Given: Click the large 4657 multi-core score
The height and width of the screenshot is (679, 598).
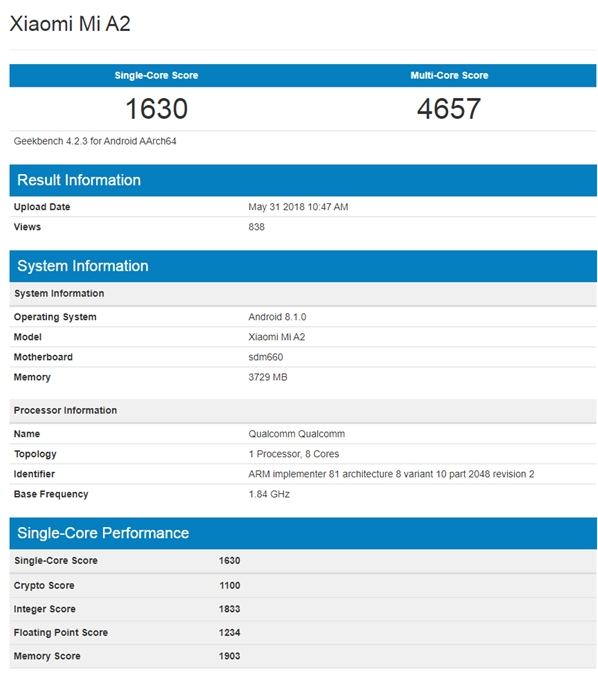Looking at the screenshot, I should coord(449,108).
